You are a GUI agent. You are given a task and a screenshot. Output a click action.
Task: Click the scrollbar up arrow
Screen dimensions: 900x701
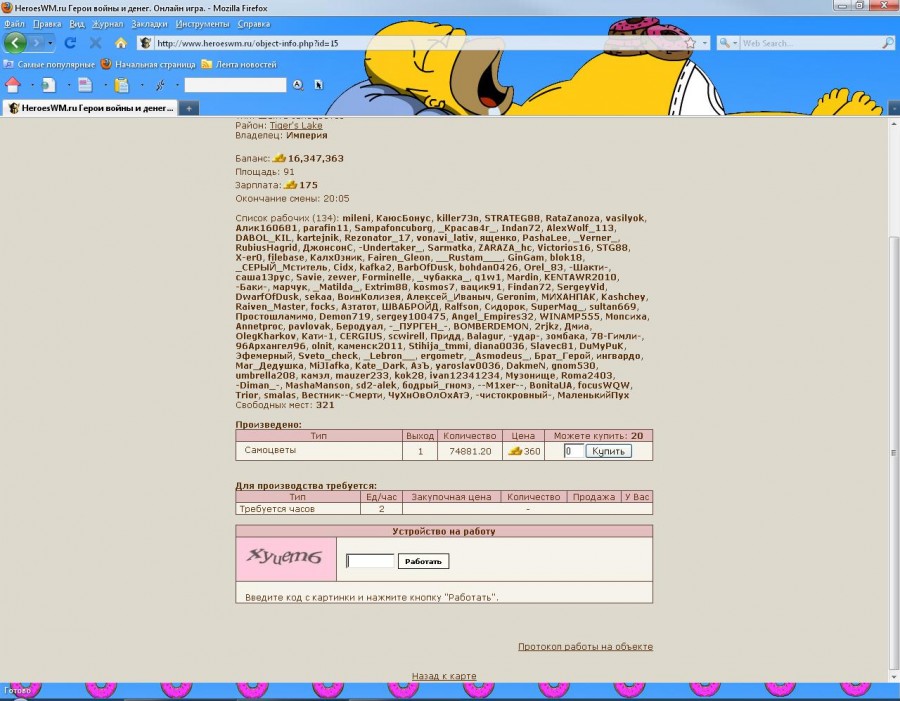894,123
